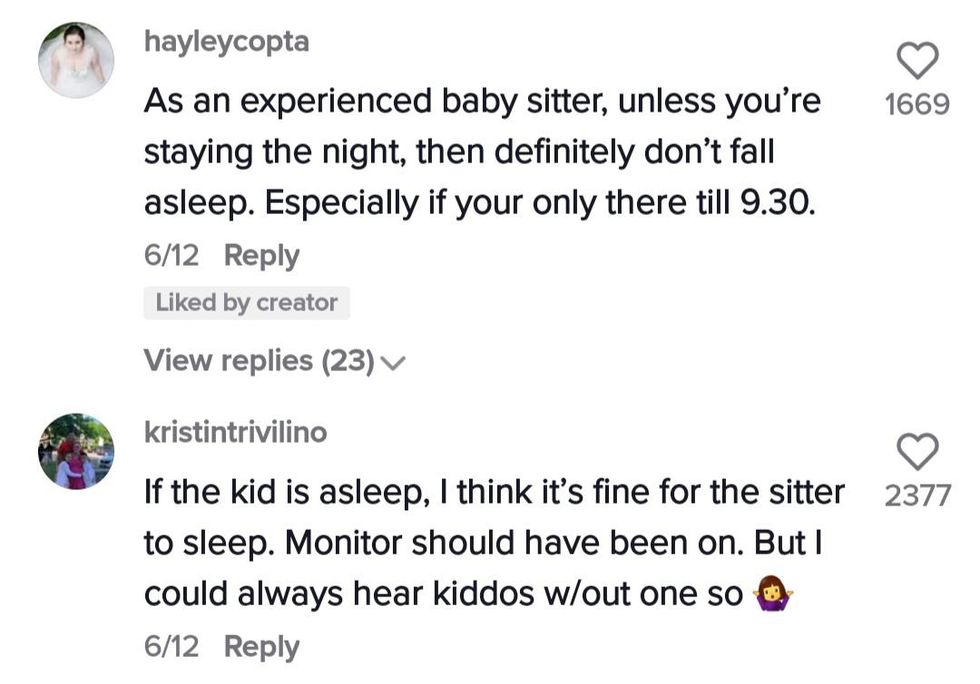
Task: Click "9.30" in hayleycopta's comment
Action: point(777,203)
